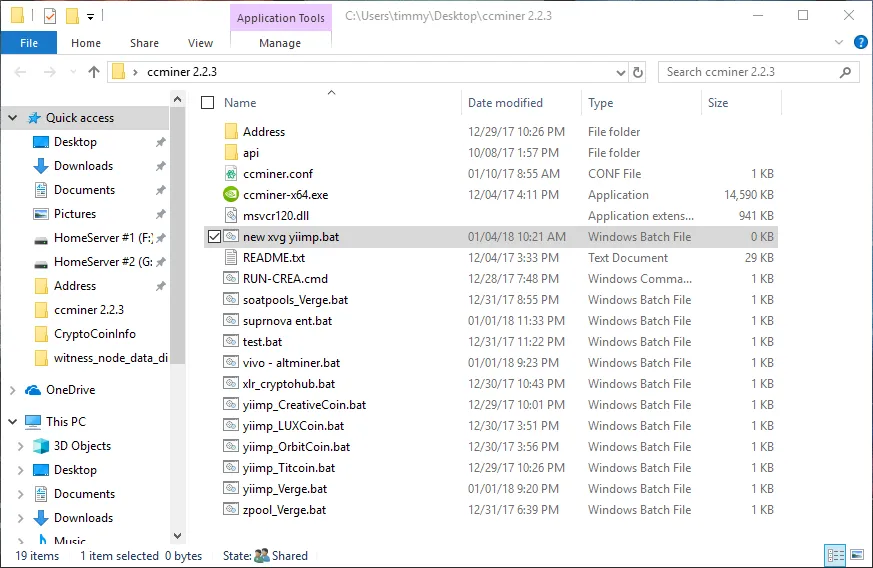
Task: Open HomeServer #1 (F:) drive
Action: click(x=102, y=238)
